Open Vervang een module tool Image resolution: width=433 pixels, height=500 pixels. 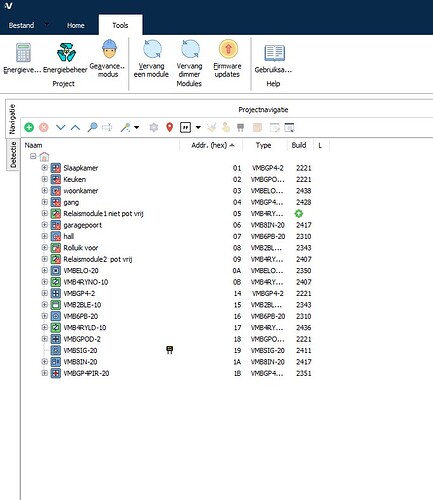coord(151,59)
